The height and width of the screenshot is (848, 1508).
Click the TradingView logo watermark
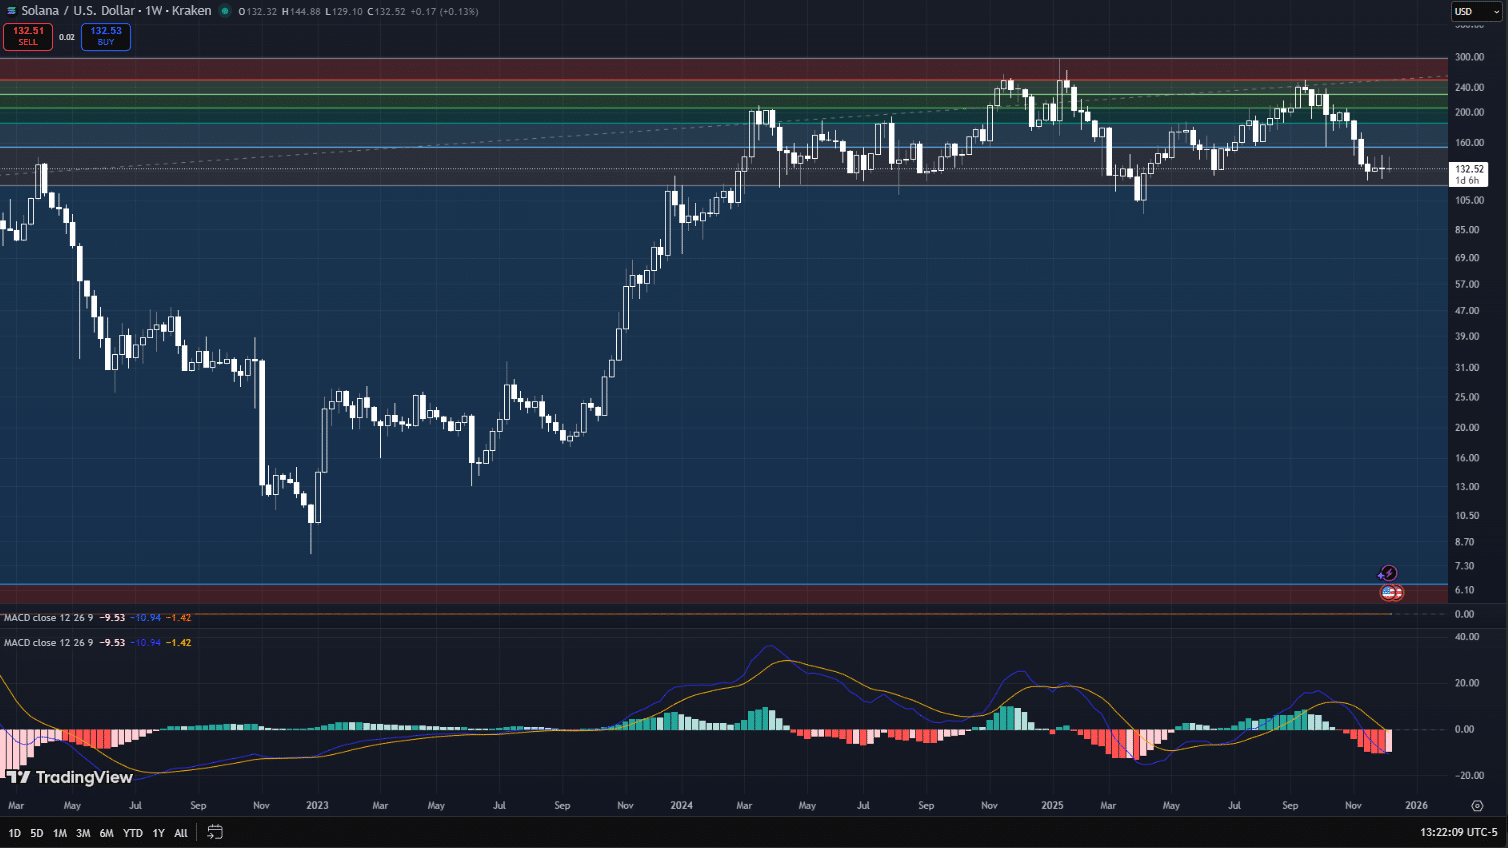70,777
